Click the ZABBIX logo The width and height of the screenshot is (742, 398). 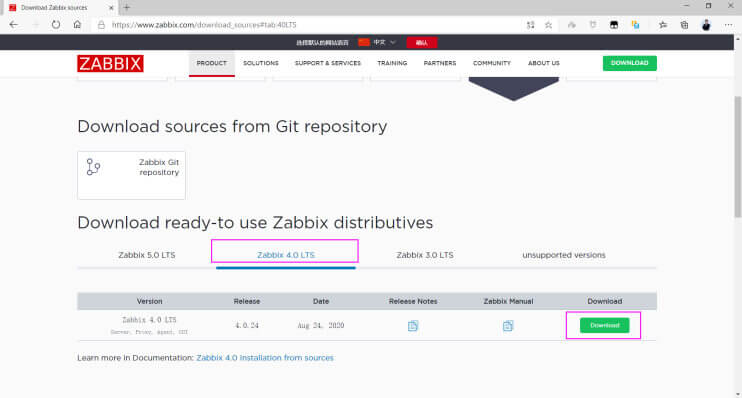point(110,63)
